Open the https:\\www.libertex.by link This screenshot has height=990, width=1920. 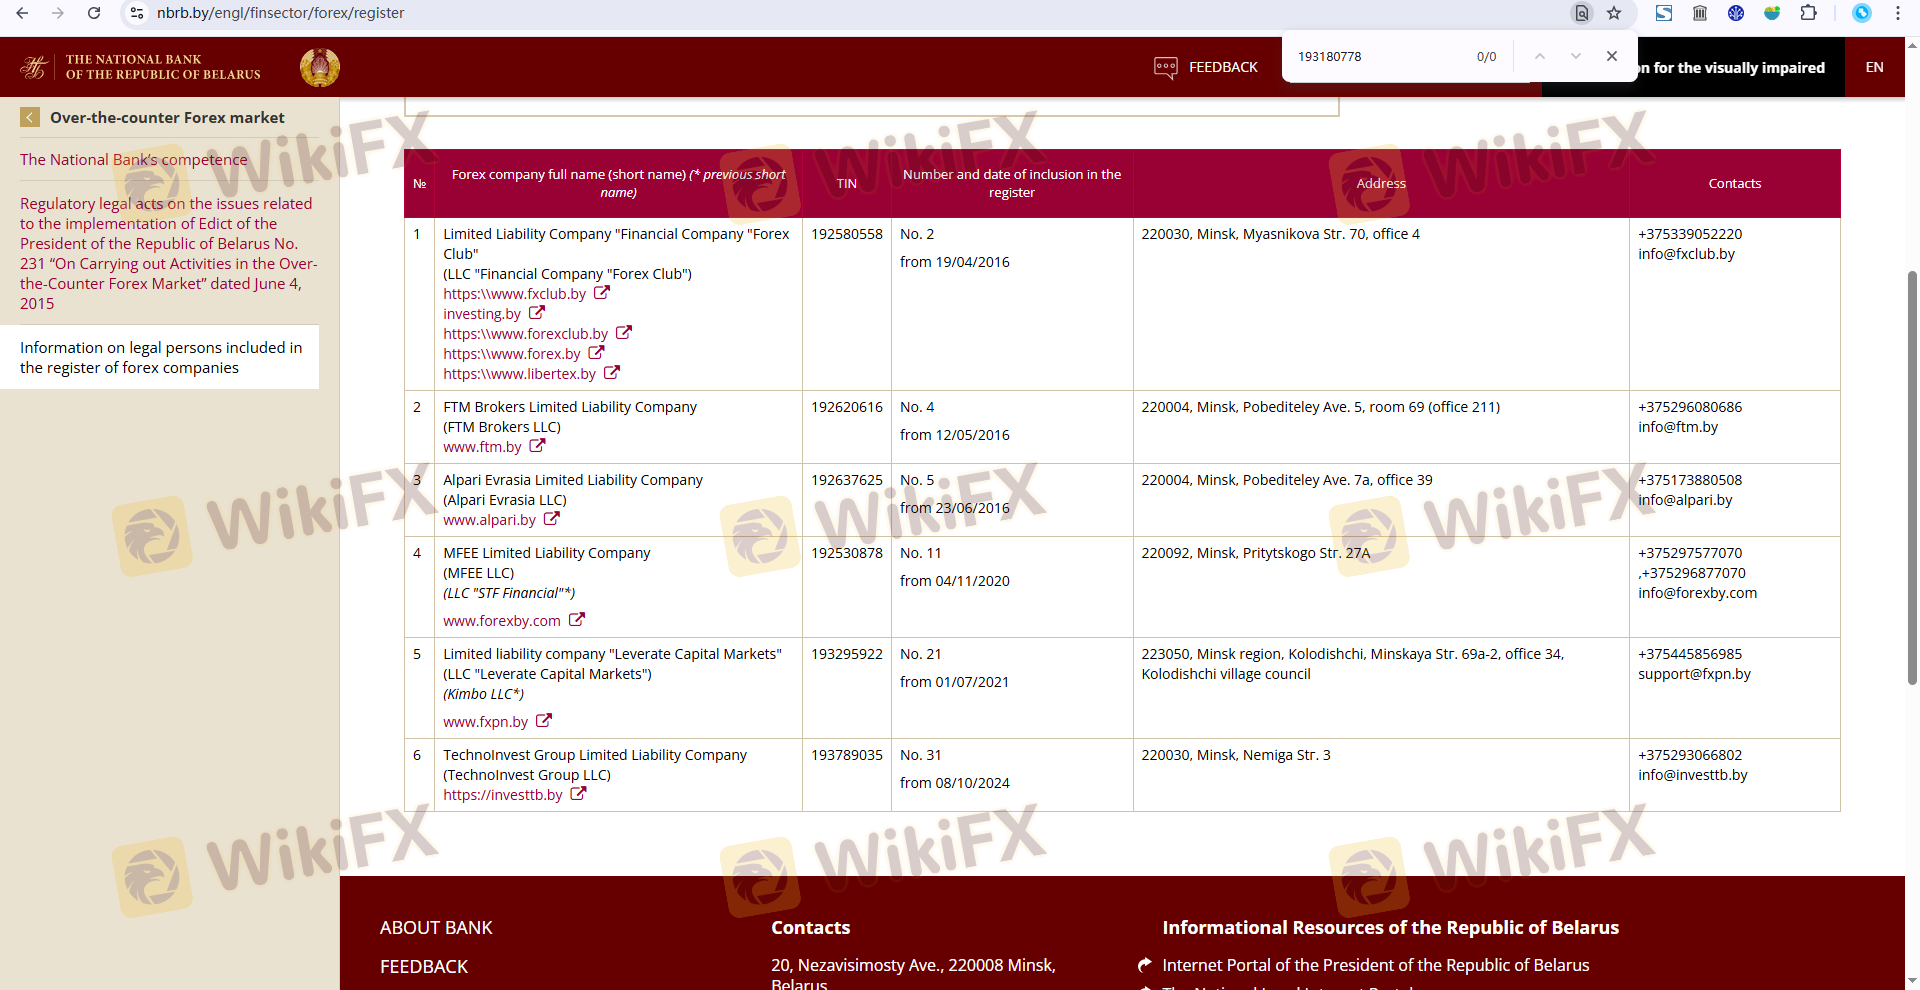pyautogui.click(x=519, y=374)
